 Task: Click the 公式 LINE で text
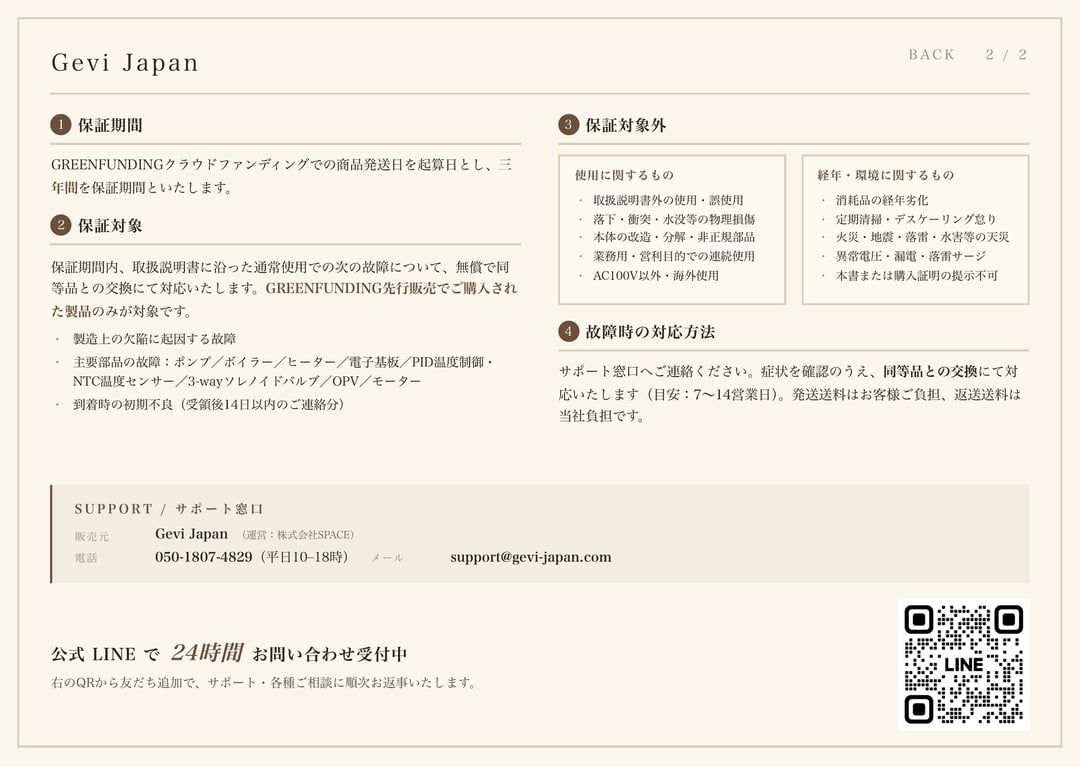pos(105,654)
